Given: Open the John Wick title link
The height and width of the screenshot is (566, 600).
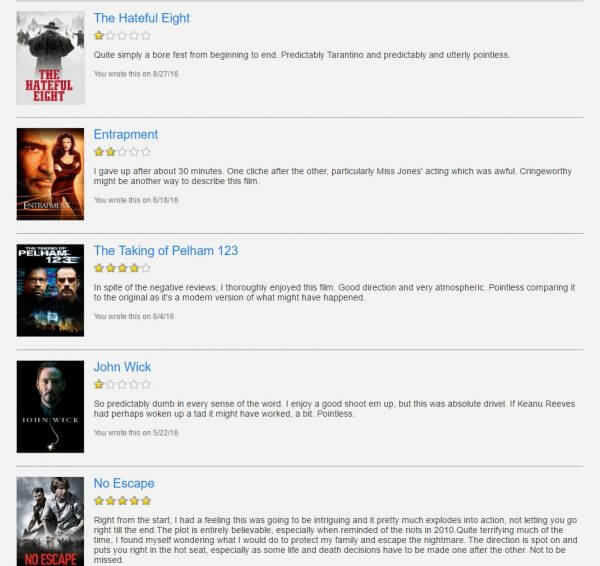Looking at the screenshot, I should tap(122, 367).
